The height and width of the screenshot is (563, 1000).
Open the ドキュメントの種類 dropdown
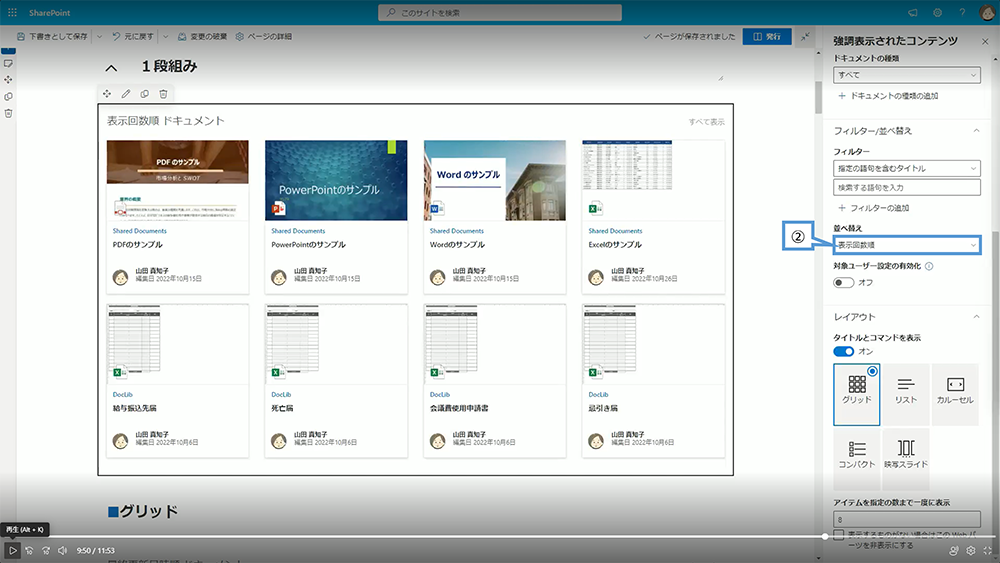pyautogui.click(x=906, y=75)
